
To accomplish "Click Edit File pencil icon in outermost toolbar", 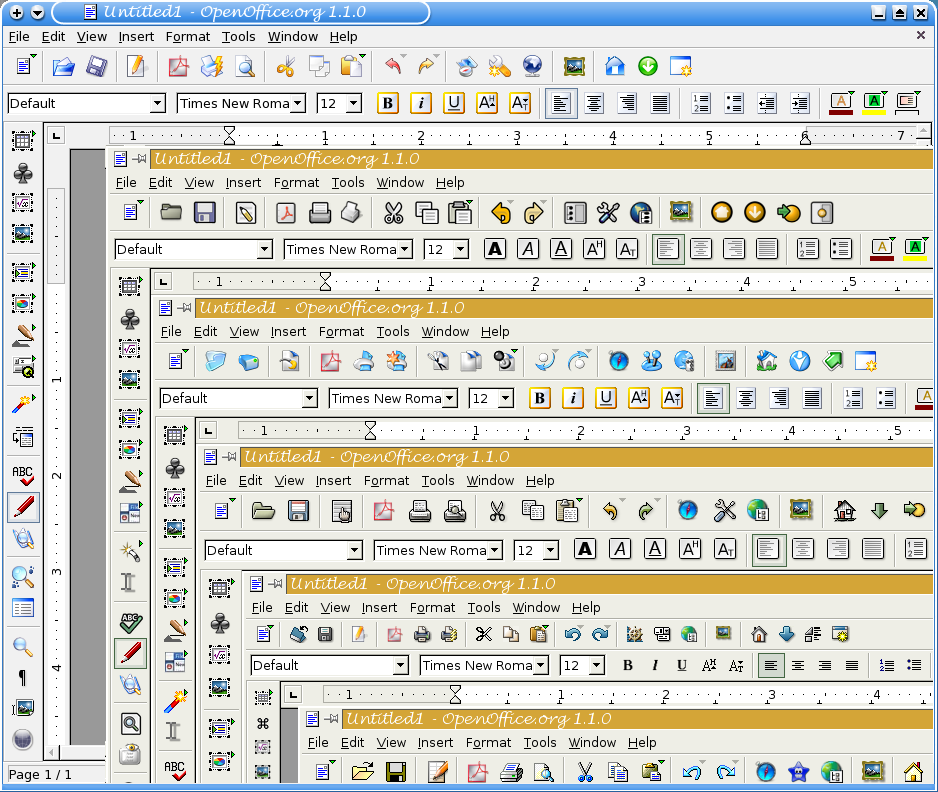I will (136, 66).
